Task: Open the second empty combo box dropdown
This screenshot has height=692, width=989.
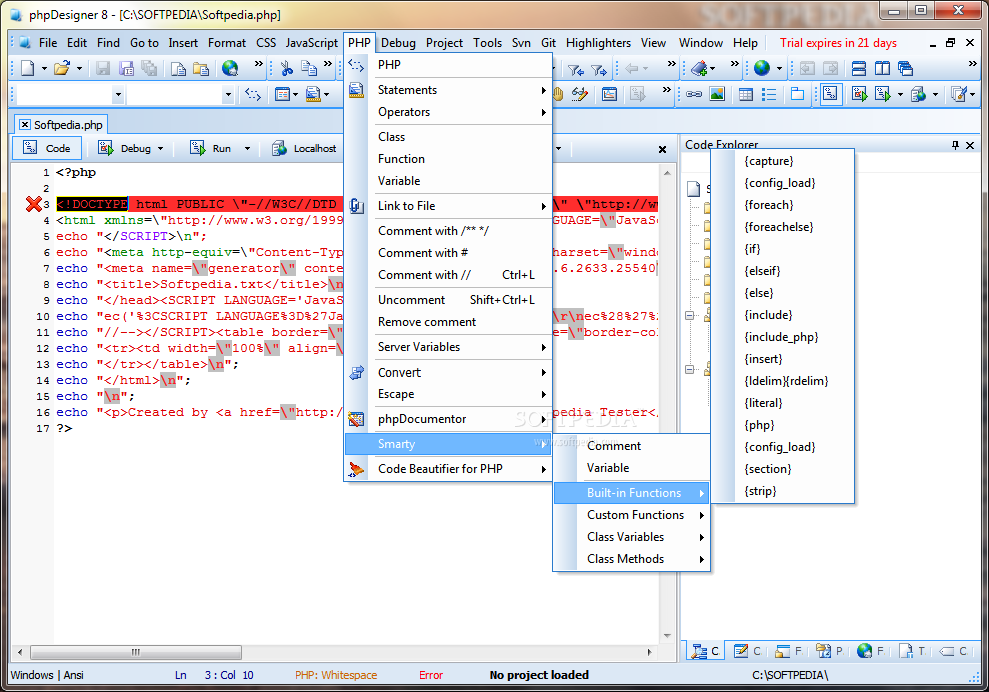Action: click(x=228, y=95)
